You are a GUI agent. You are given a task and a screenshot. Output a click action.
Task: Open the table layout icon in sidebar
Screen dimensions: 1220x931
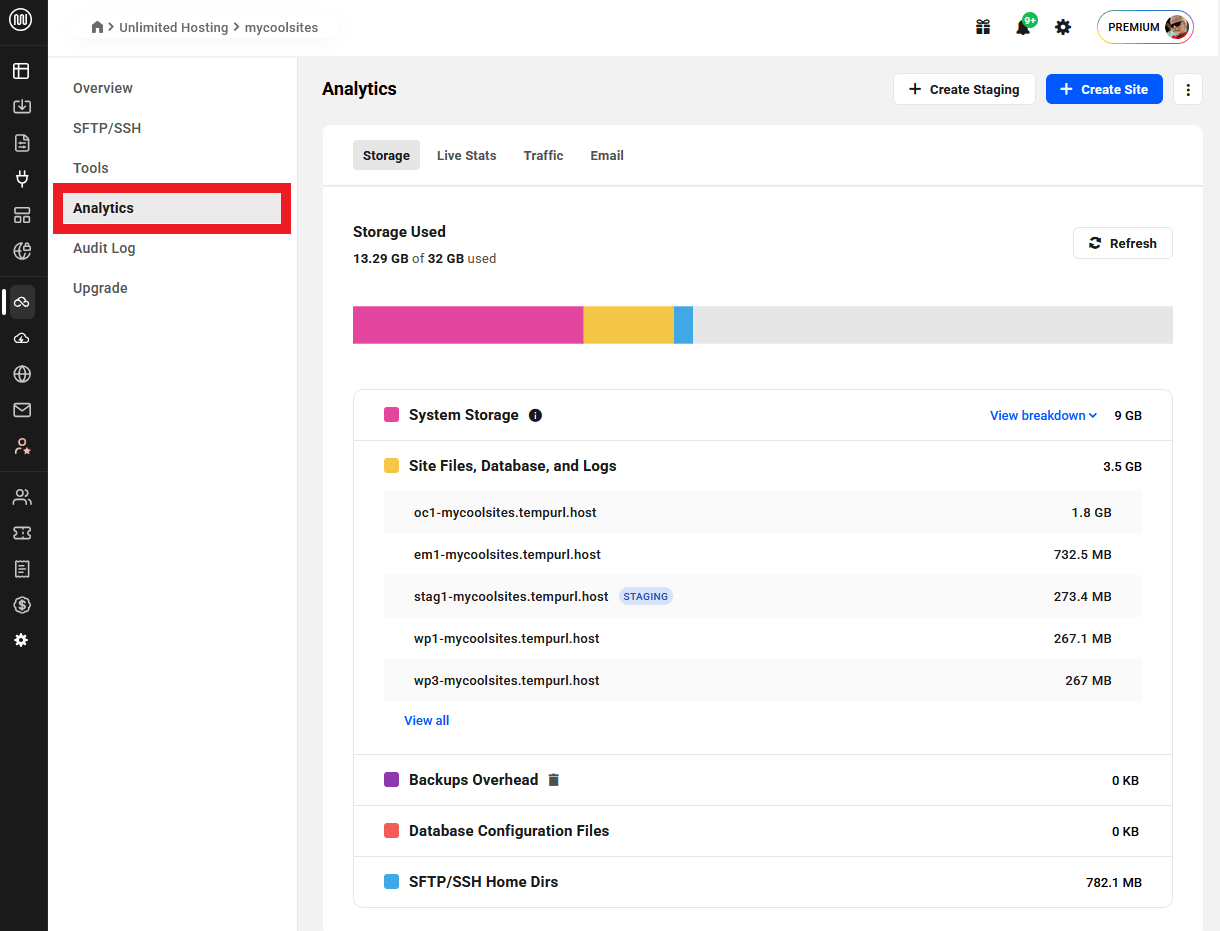(22, 71)
